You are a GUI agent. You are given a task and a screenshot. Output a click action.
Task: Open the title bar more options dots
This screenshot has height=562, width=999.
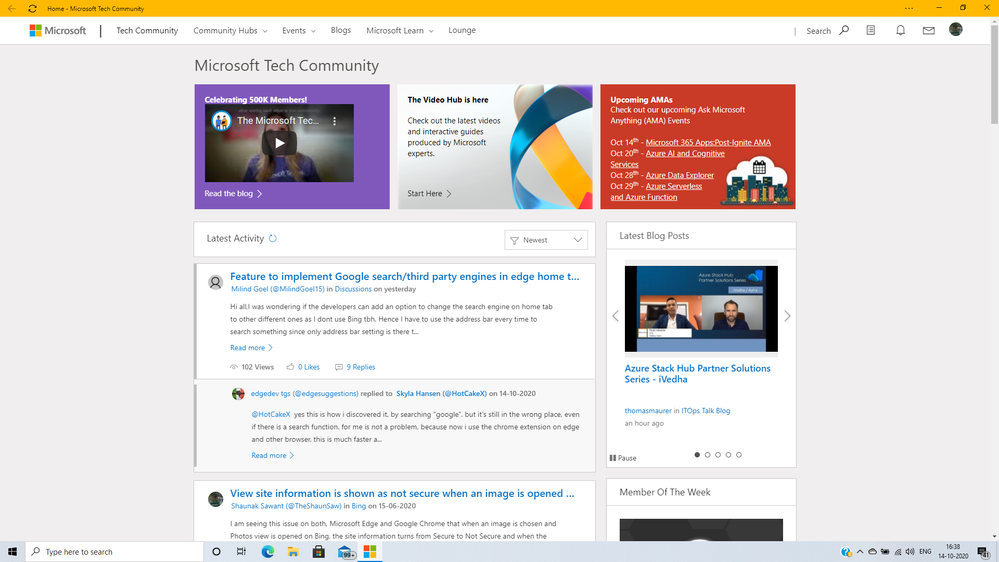[x=909, y=8]
